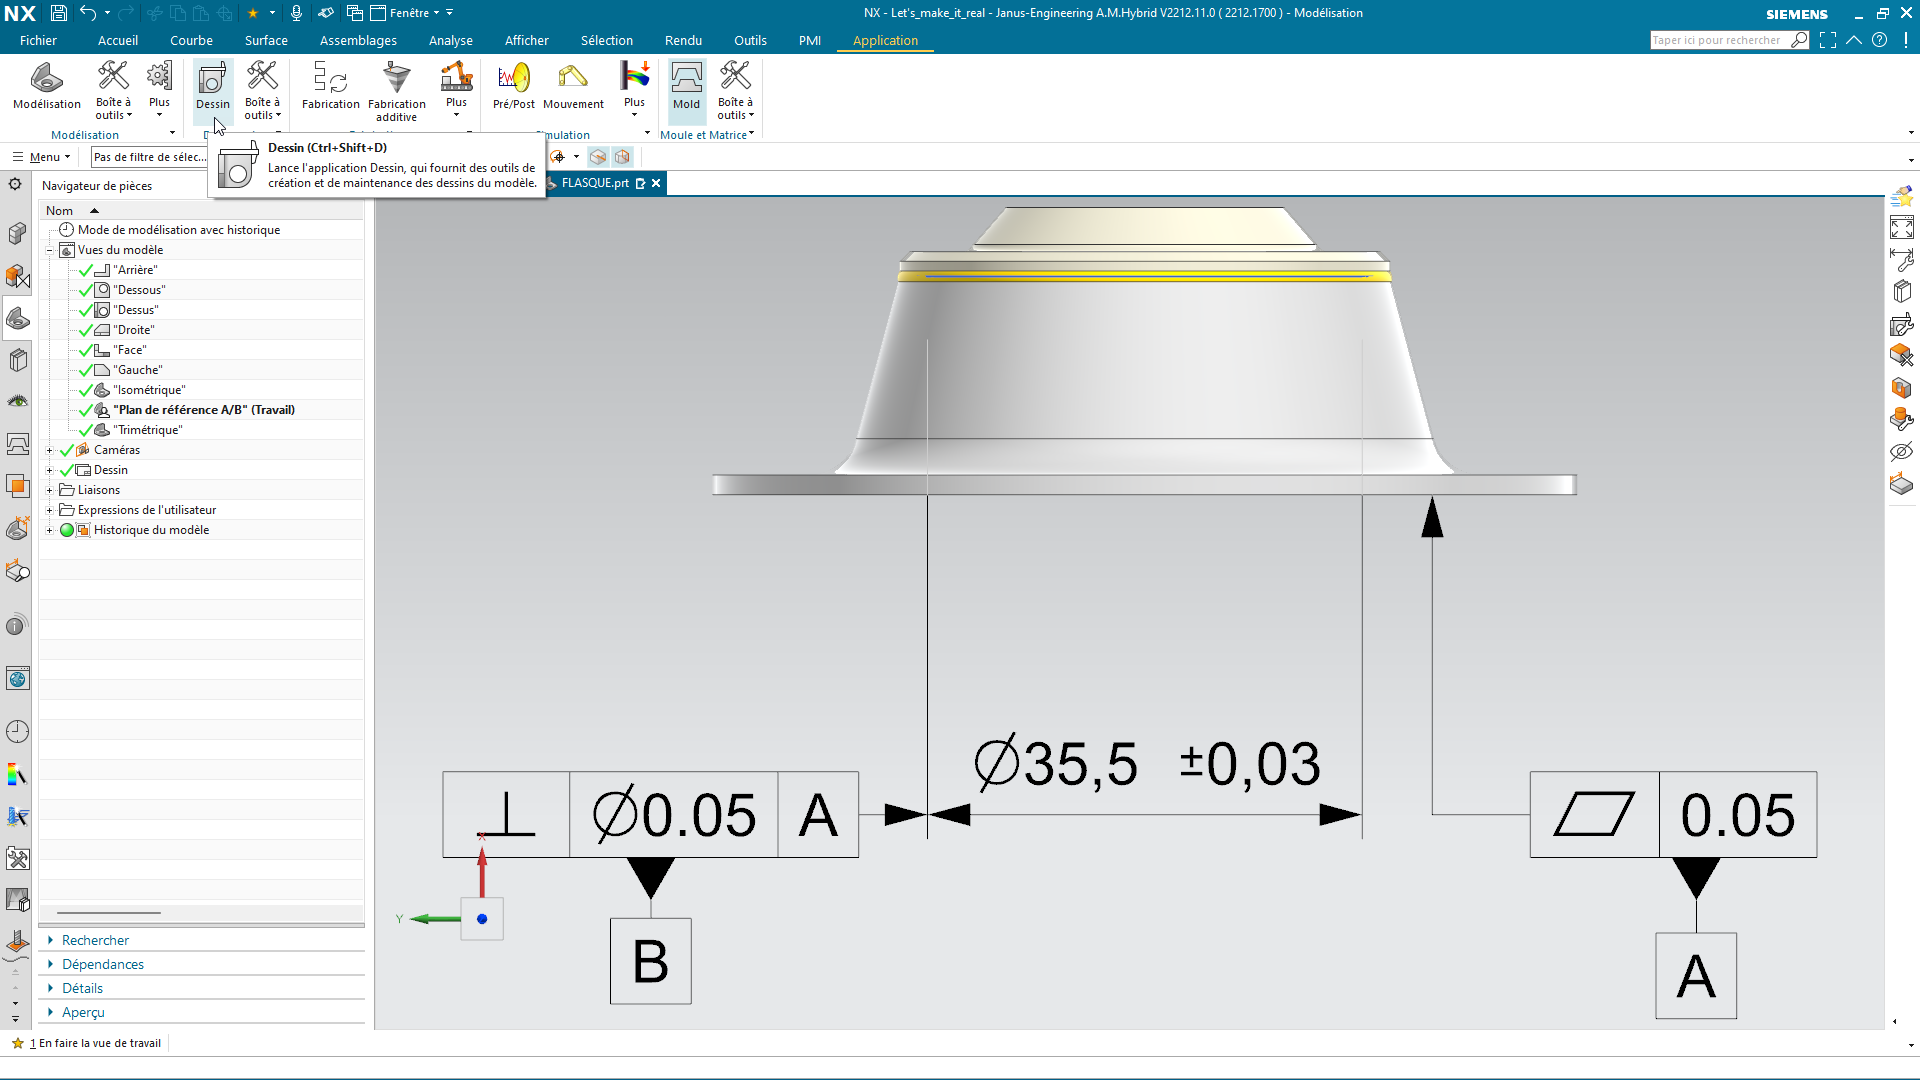Click the window switch icon next to Fenêtre
The image size is (1920, 1080).
pyautogui.click(x=355, y=13)
